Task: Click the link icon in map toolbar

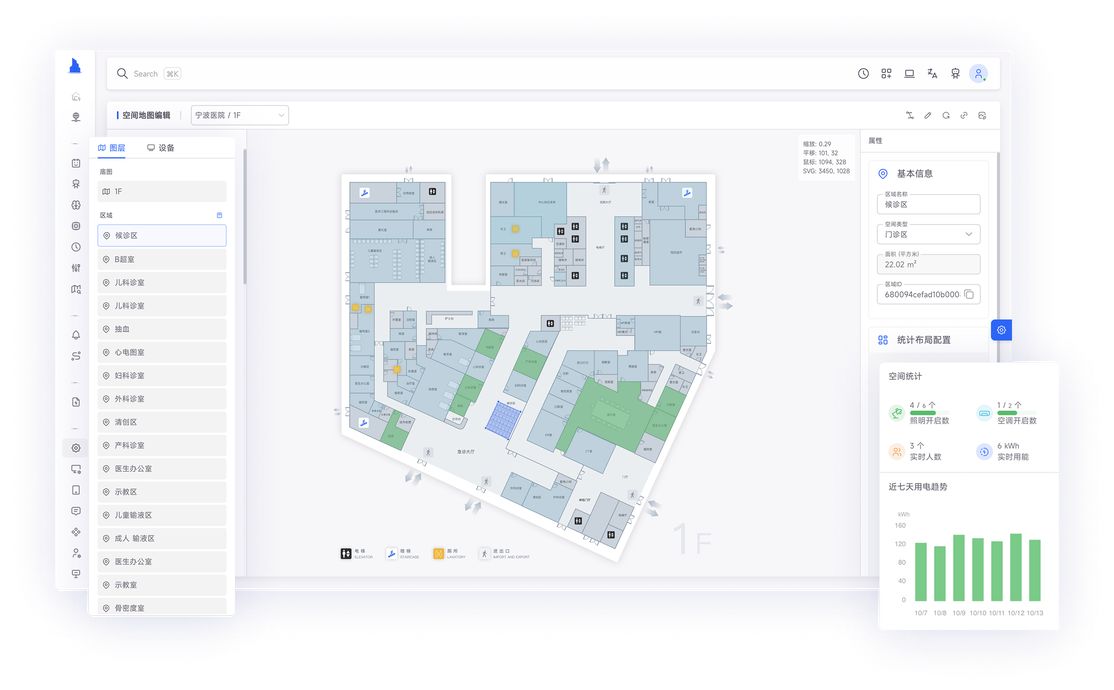Action: point(964,115)
